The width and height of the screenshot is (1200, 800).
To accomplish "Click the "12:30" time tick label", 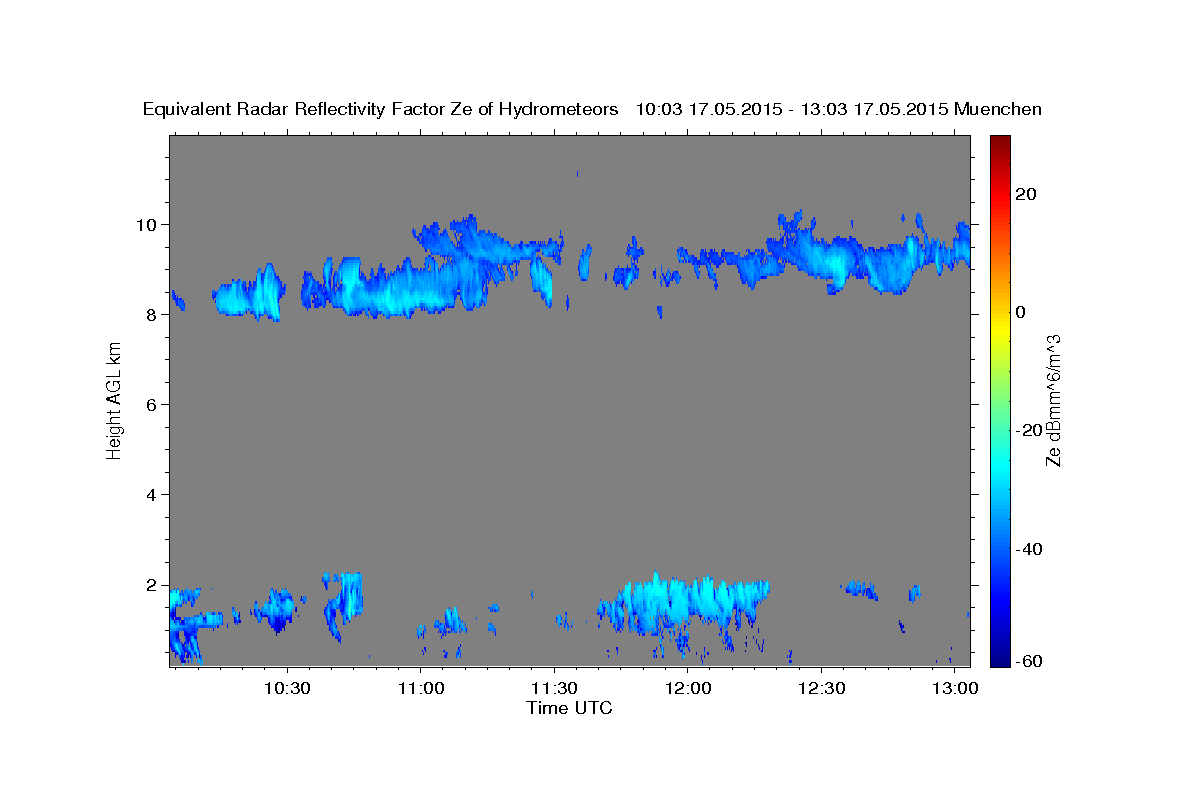I will pos(821,689).
